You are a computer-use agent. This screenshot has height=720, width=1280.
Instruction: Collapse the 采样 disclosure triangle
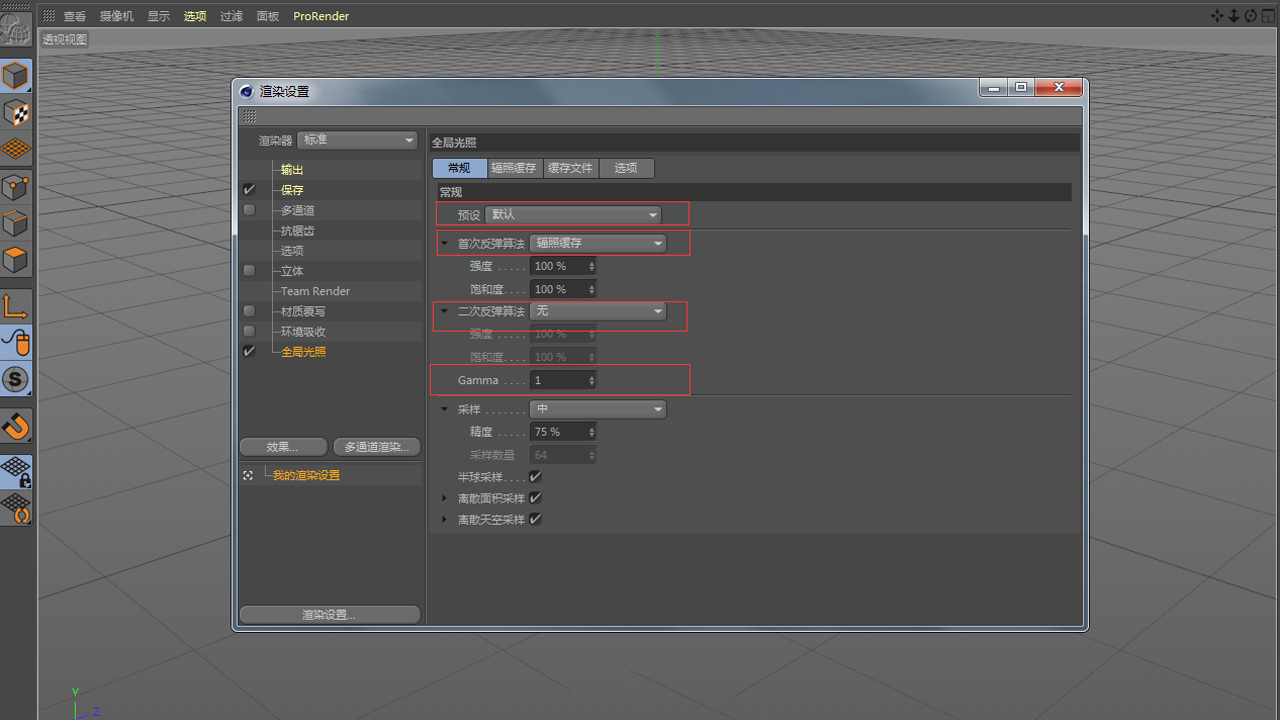coord(445,409)
